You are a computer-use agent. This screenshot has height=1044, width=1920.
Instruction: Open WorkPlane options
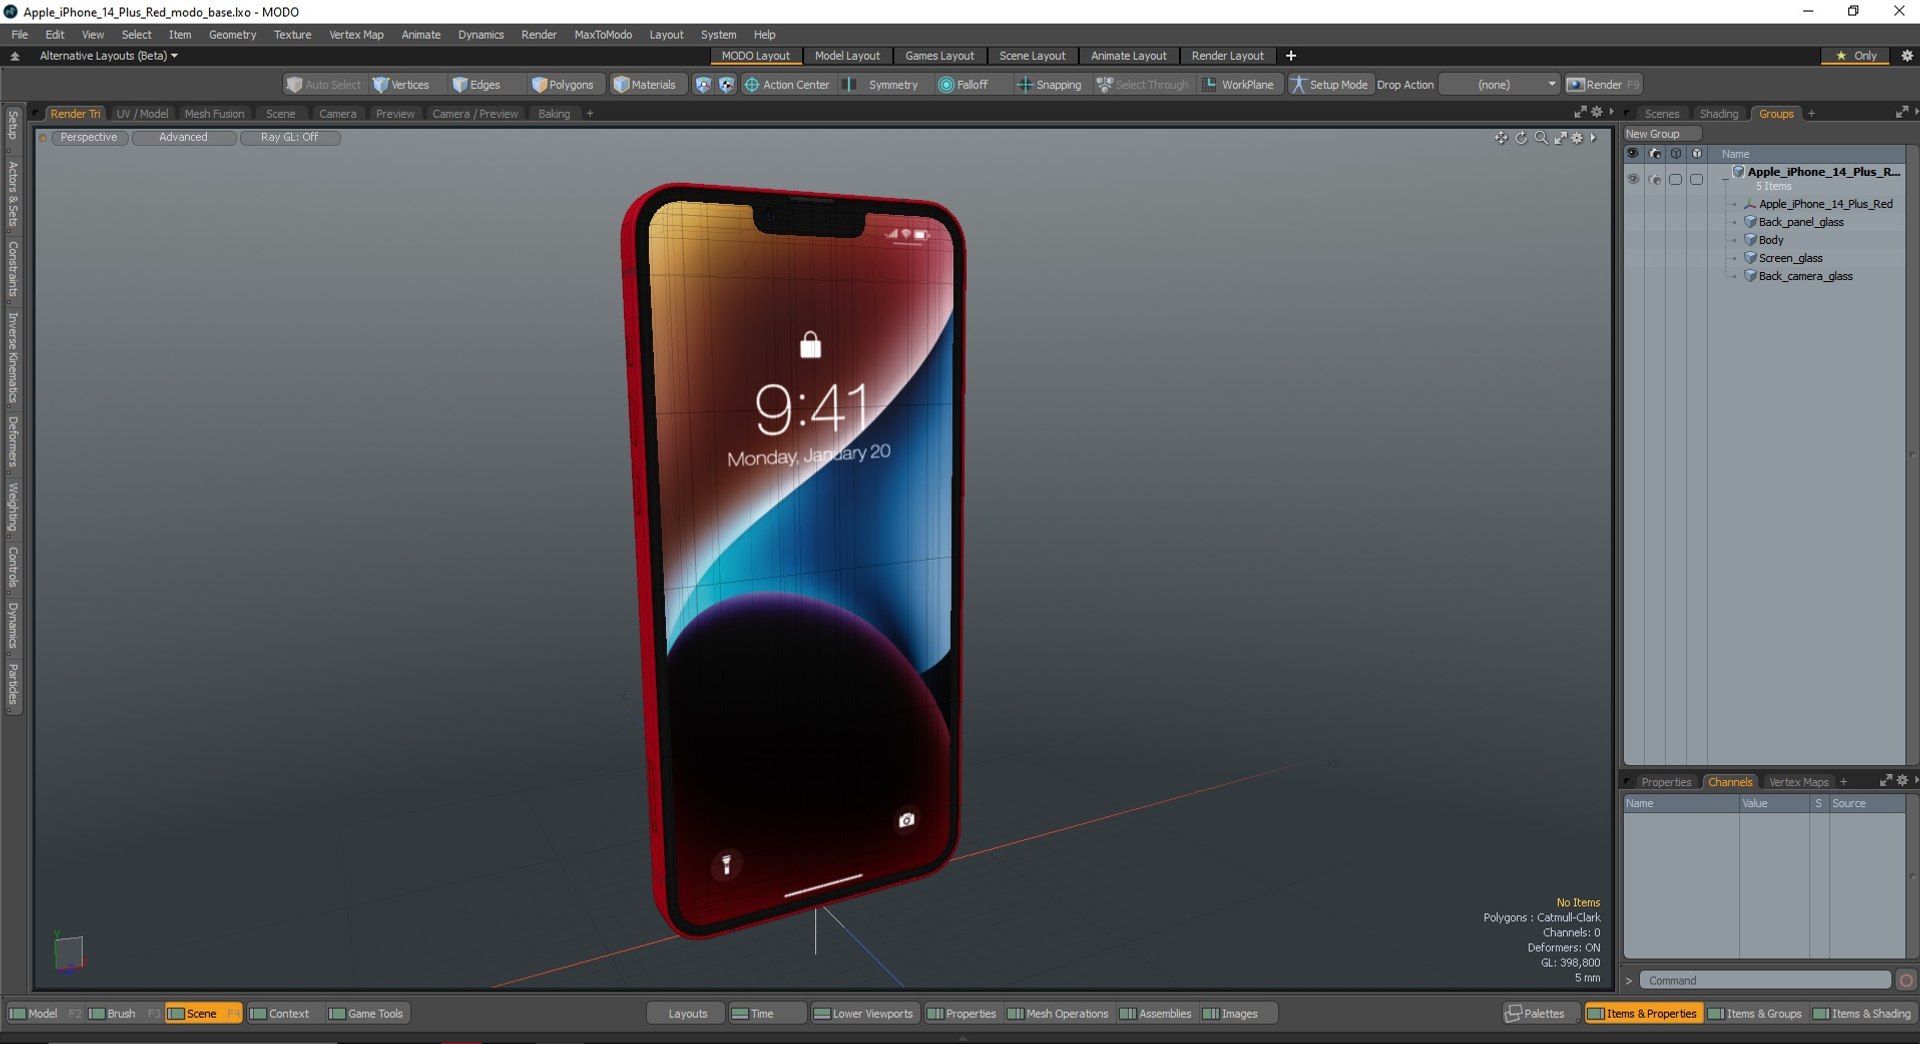point(1238,85)
